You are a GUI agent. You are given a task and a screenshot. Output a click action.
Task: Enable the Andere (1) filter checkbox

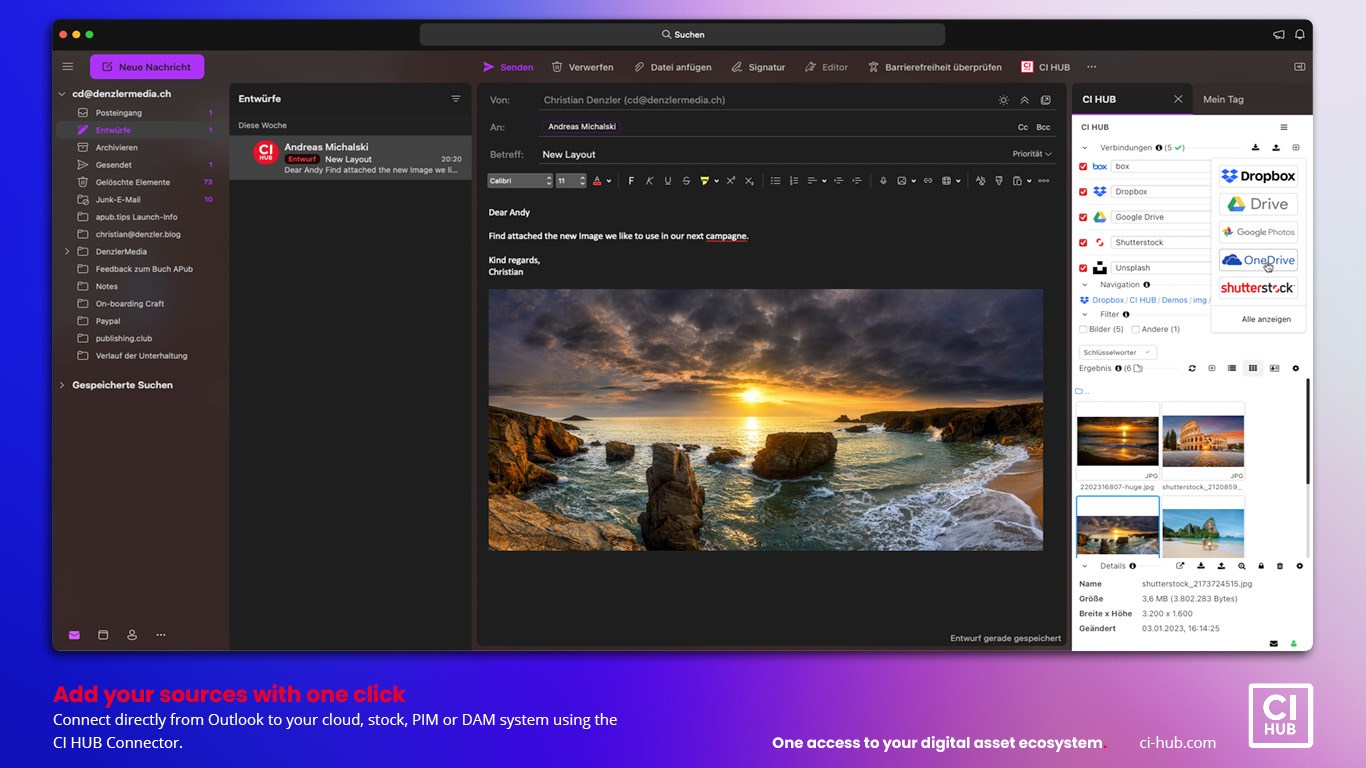(1136, 329)
